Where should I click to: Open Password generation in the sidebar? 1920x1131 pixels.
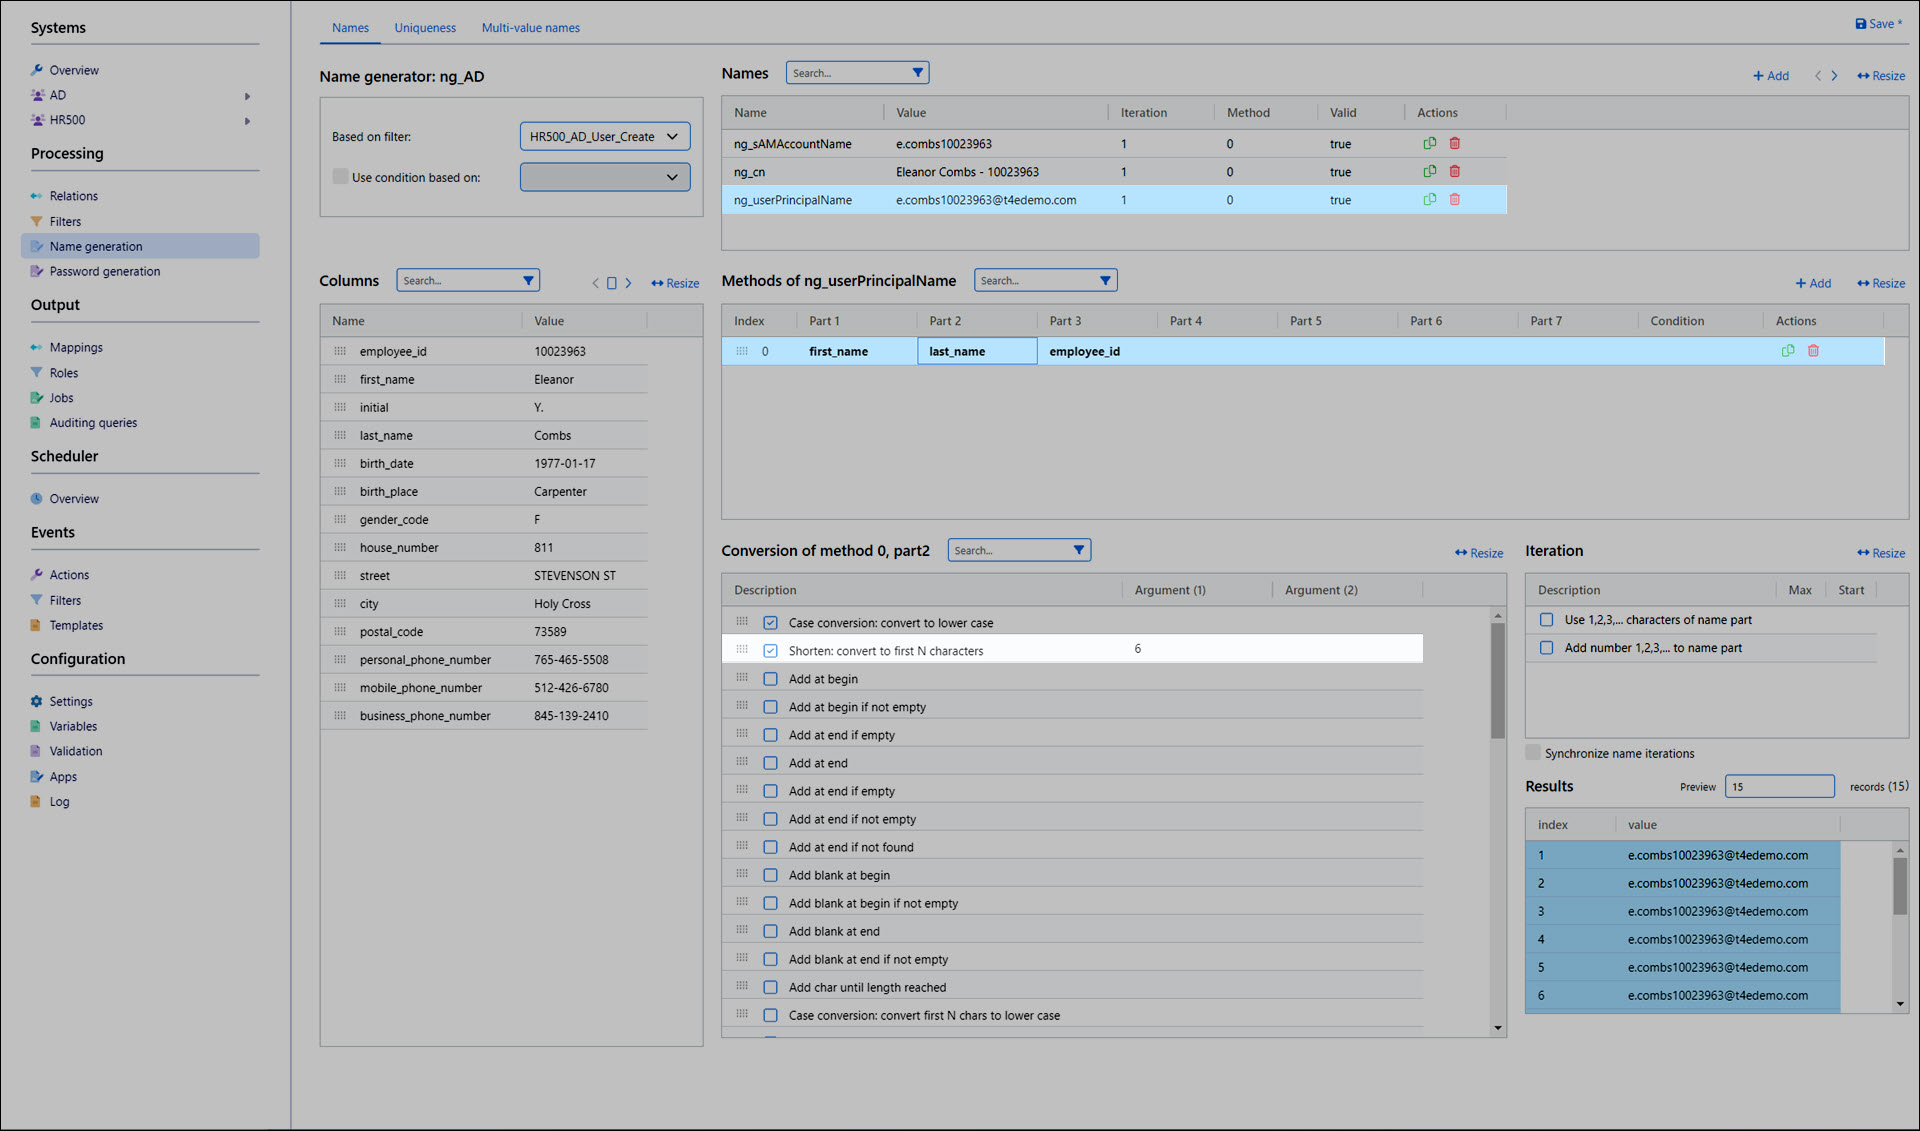pos(104,271)
